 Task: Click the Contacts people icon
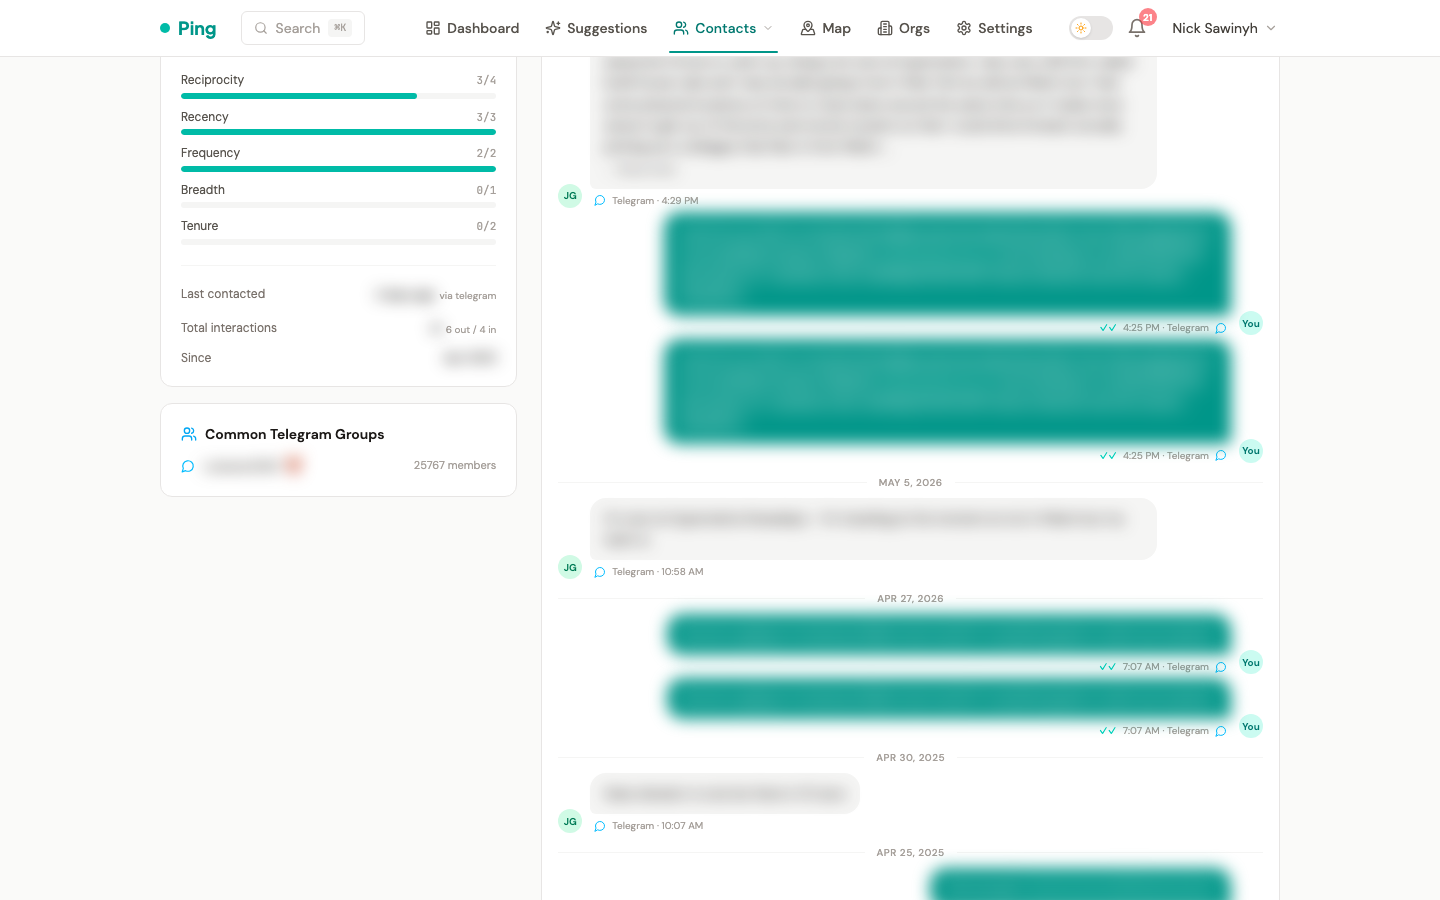681,28
